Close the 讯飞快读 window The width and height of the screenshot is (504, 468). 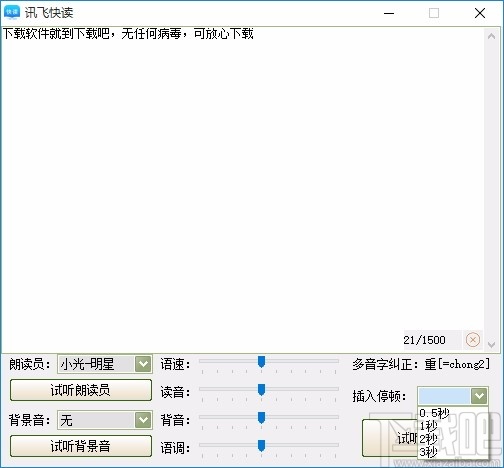pos(480,13)
